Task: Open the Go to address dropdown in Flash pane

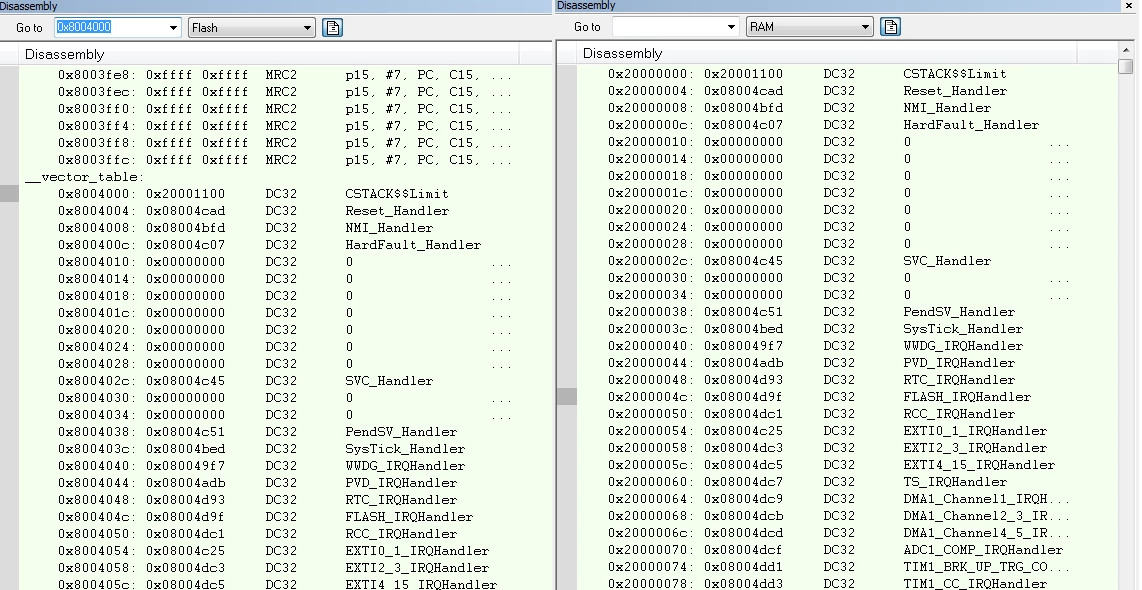Action: coord(173,28)
